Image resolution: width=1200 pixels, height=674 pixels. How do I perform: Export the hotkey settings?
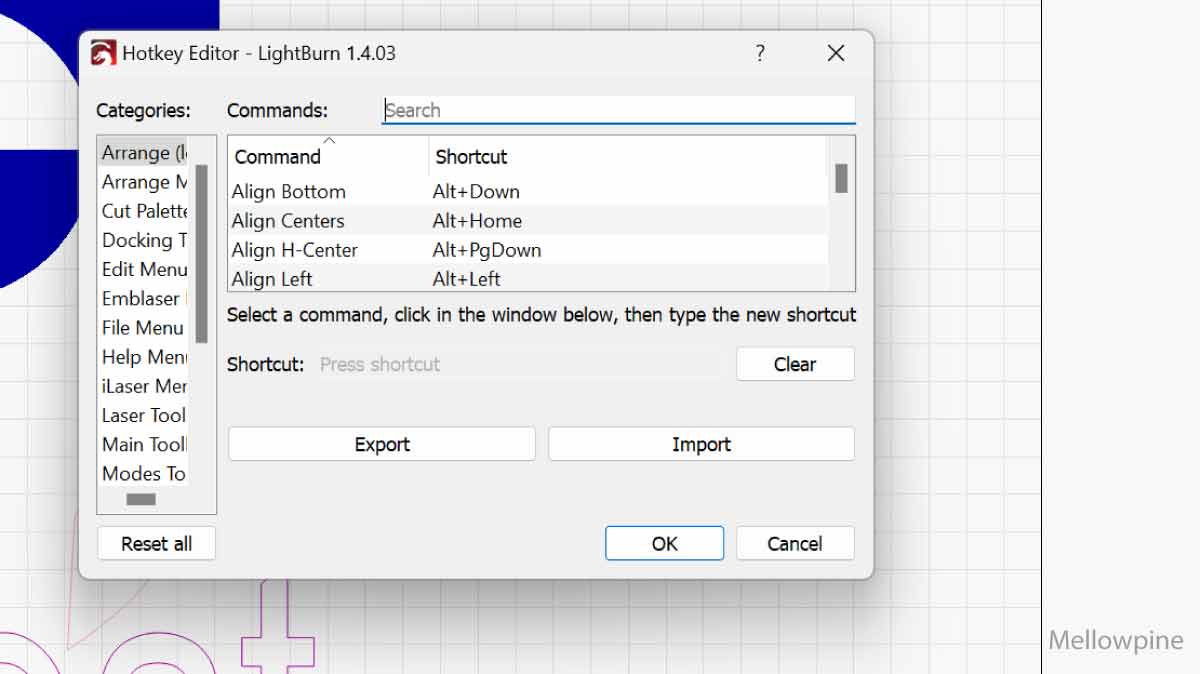tap(382, 445)
